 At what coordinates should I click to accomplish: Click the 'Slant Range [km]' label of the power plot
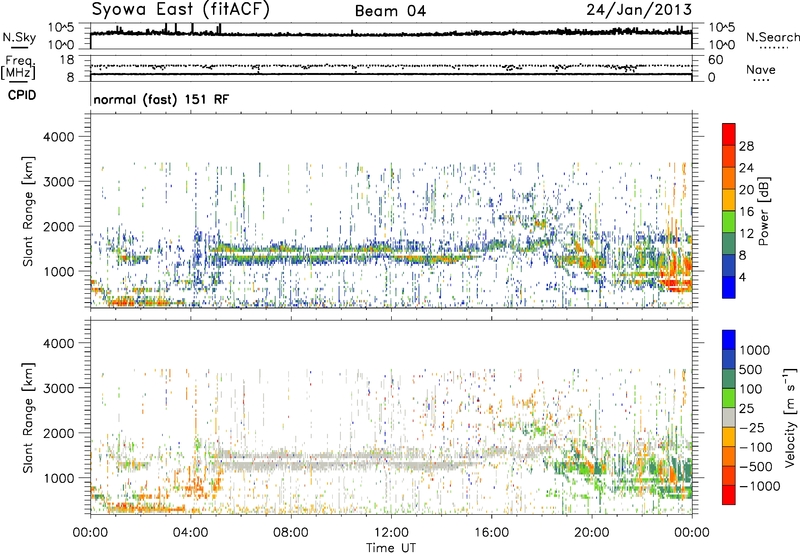(x=28, y=211)
